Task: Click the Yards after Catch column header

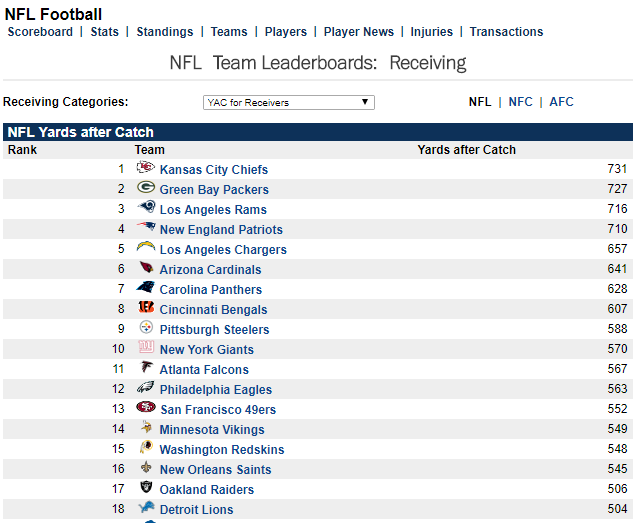Action: (467, 150)
